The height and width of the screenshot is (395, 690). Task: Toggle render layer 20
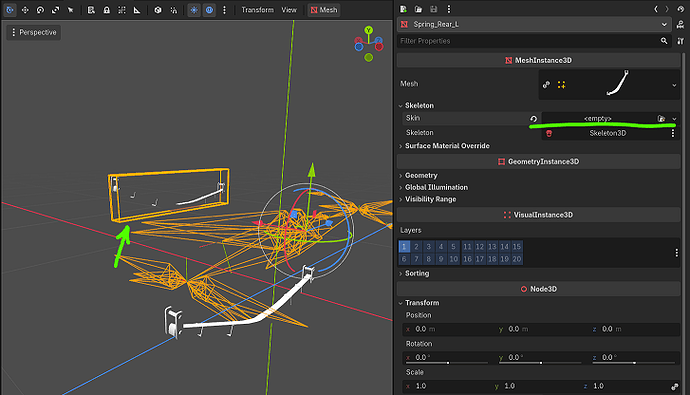point(517,259)
